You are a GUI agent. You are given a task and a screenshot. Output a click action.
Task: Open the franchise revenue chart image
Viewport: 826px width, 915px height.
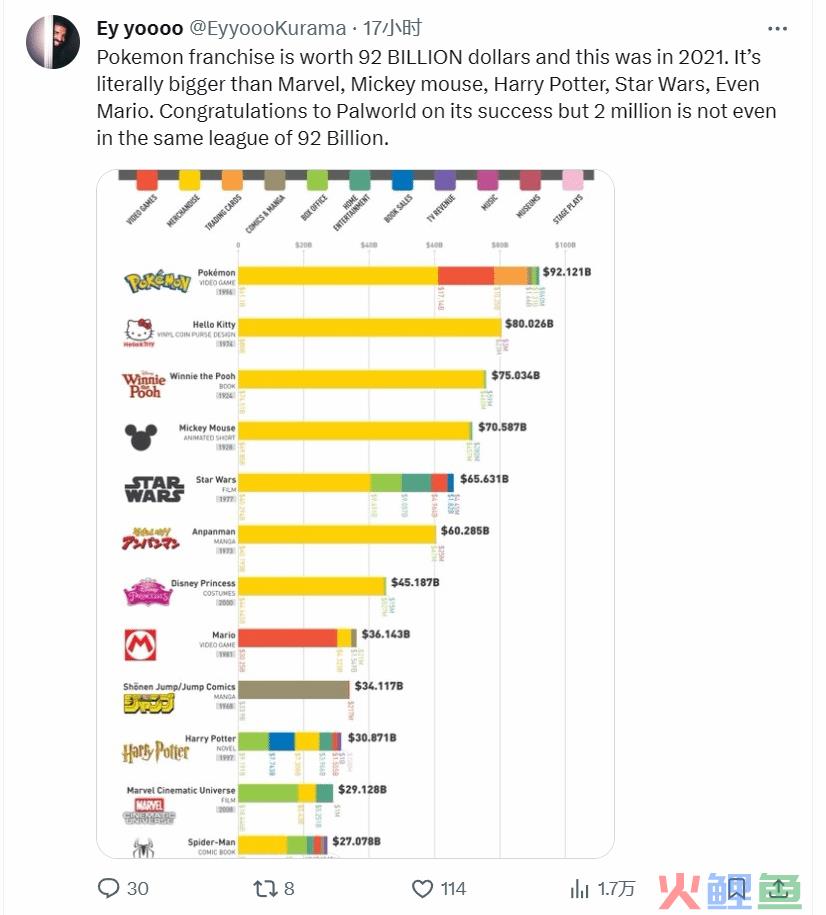[356, 514]
